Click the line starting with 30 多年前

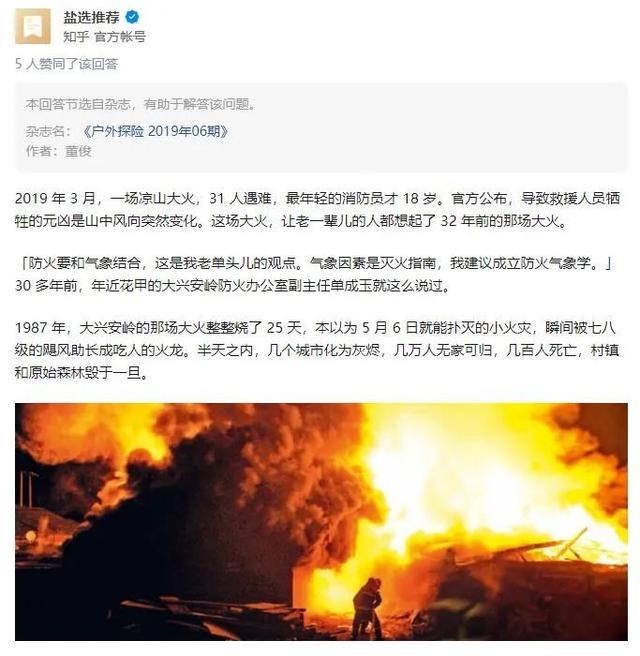(232, 286)
